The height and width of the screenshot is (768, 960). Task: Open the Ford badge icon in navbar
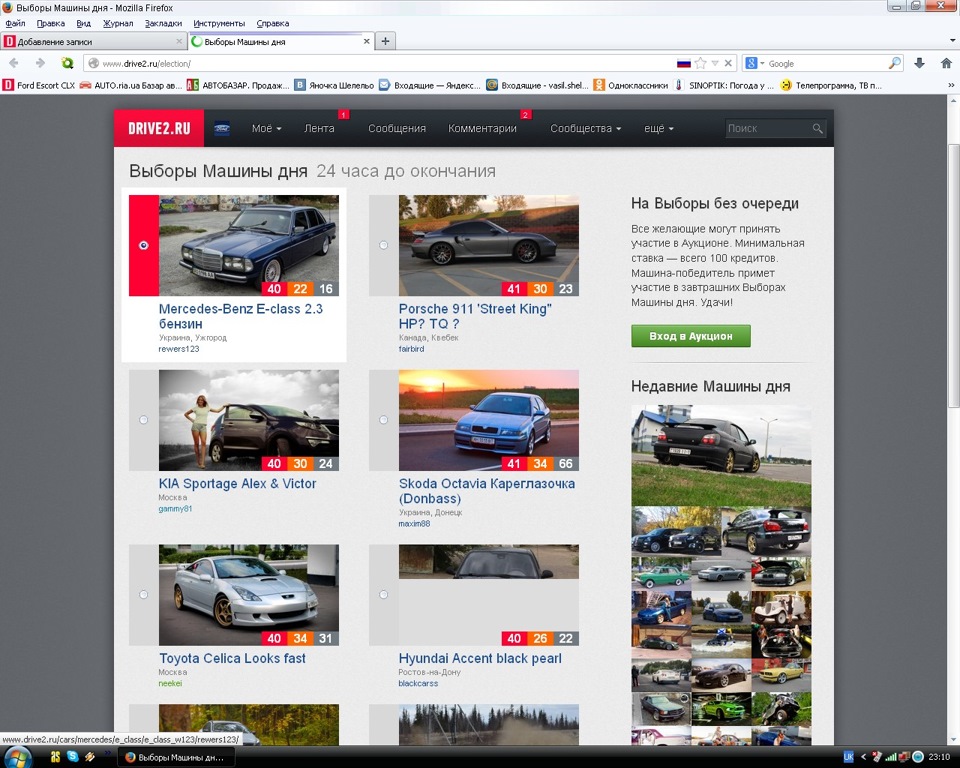pyautogui.click(x=222, y=129)
